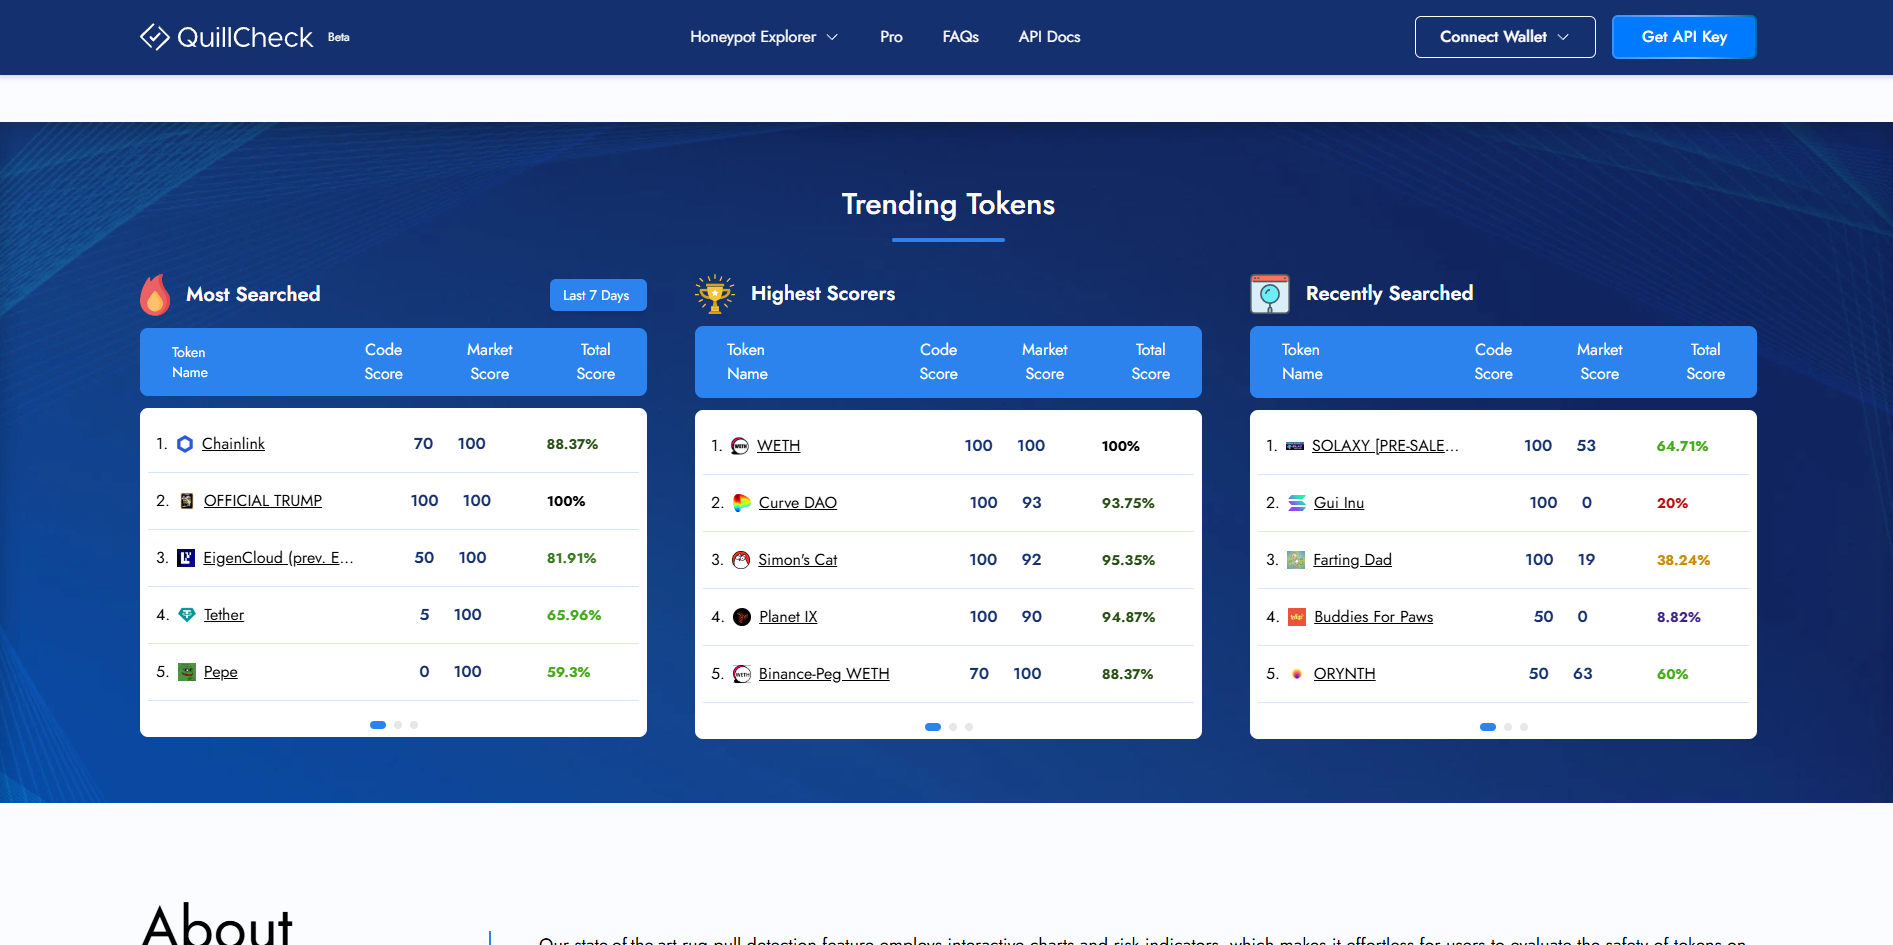The height and width of the screenshot is (945, 1893).
Task: Select third page dot under Highest Scorers
Action: [969, 727]
